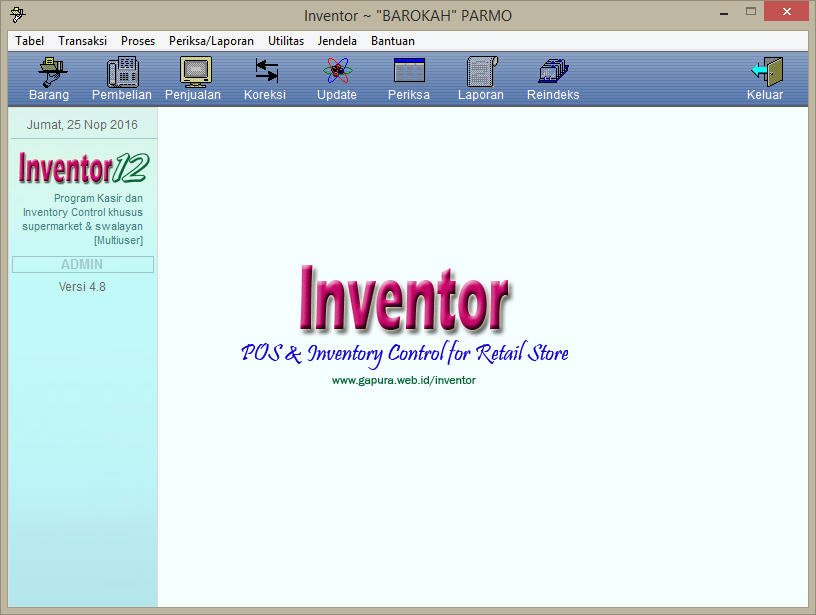Click the Keluar exit door icon
The height and width of the screenshot is (615, 816).
tap(765, 72)
